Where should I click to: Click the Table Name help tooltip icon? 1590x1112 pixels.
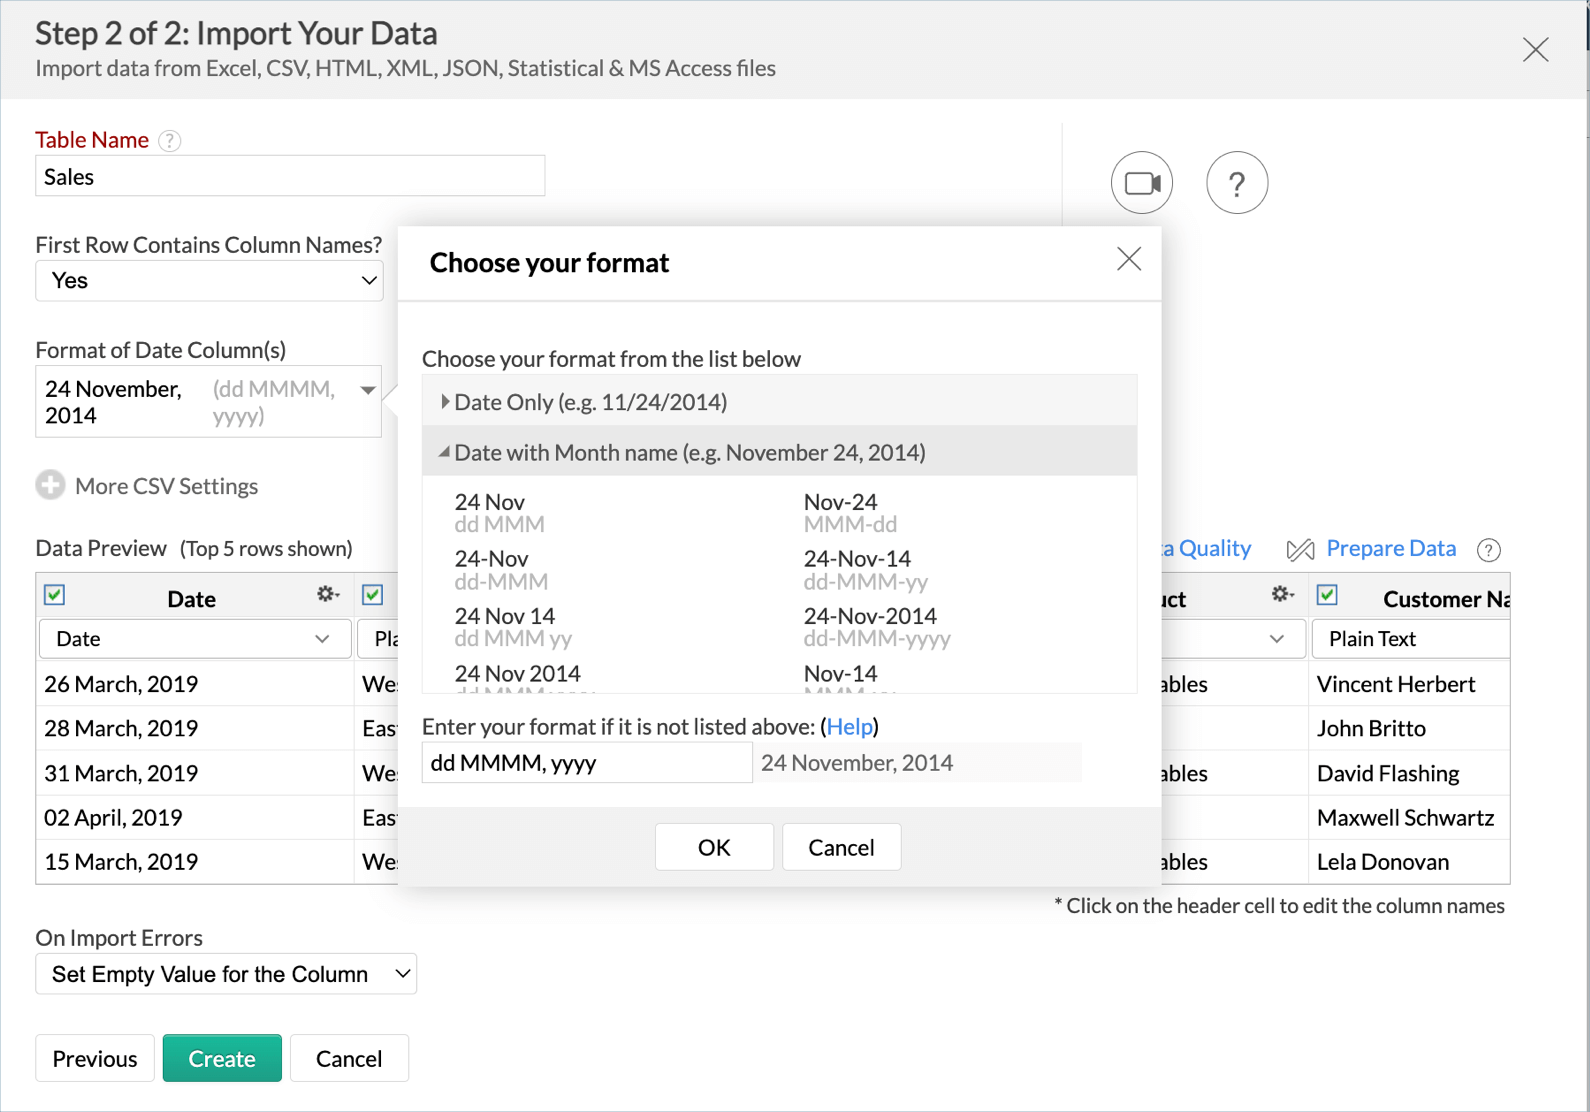point(170,141)
